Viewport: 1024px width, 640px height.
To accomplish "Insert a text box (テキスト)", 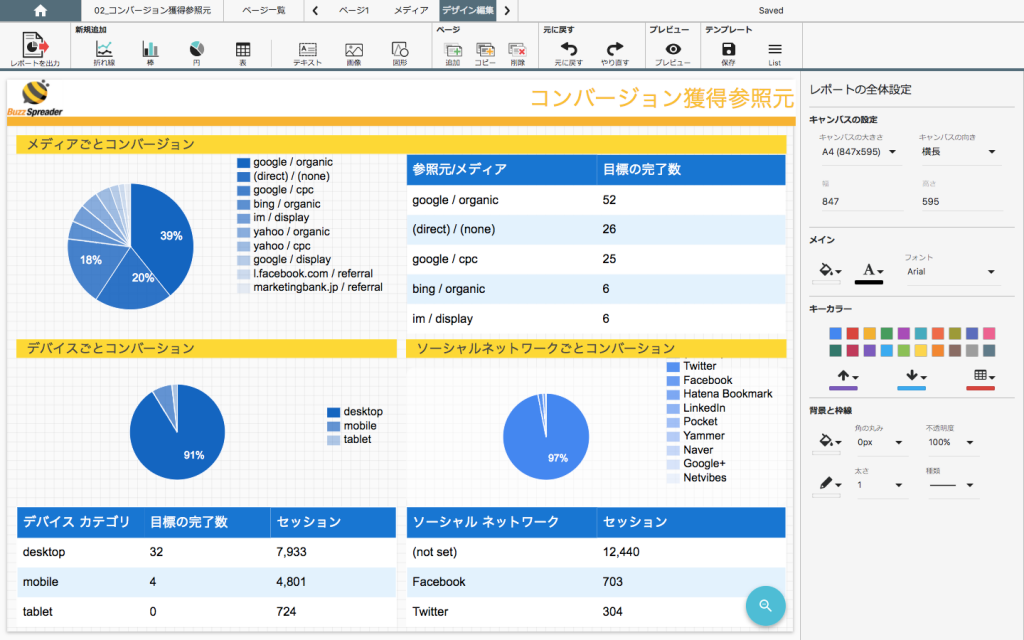I will pos(307,53).
